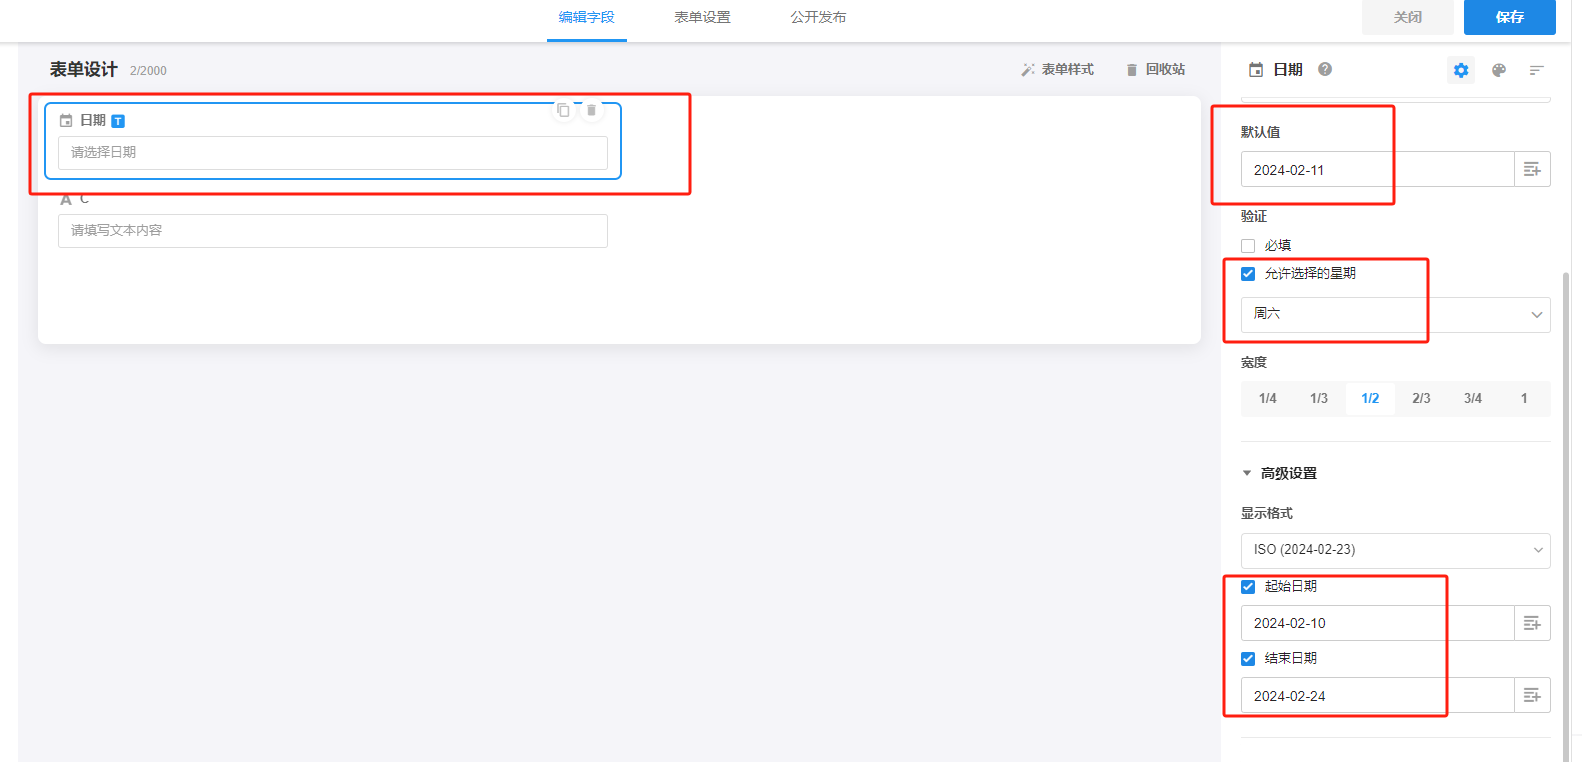Click the insert-variable icon beside 默认值 input
This screenshot has width=1582, height=762.
[1532, 170]
